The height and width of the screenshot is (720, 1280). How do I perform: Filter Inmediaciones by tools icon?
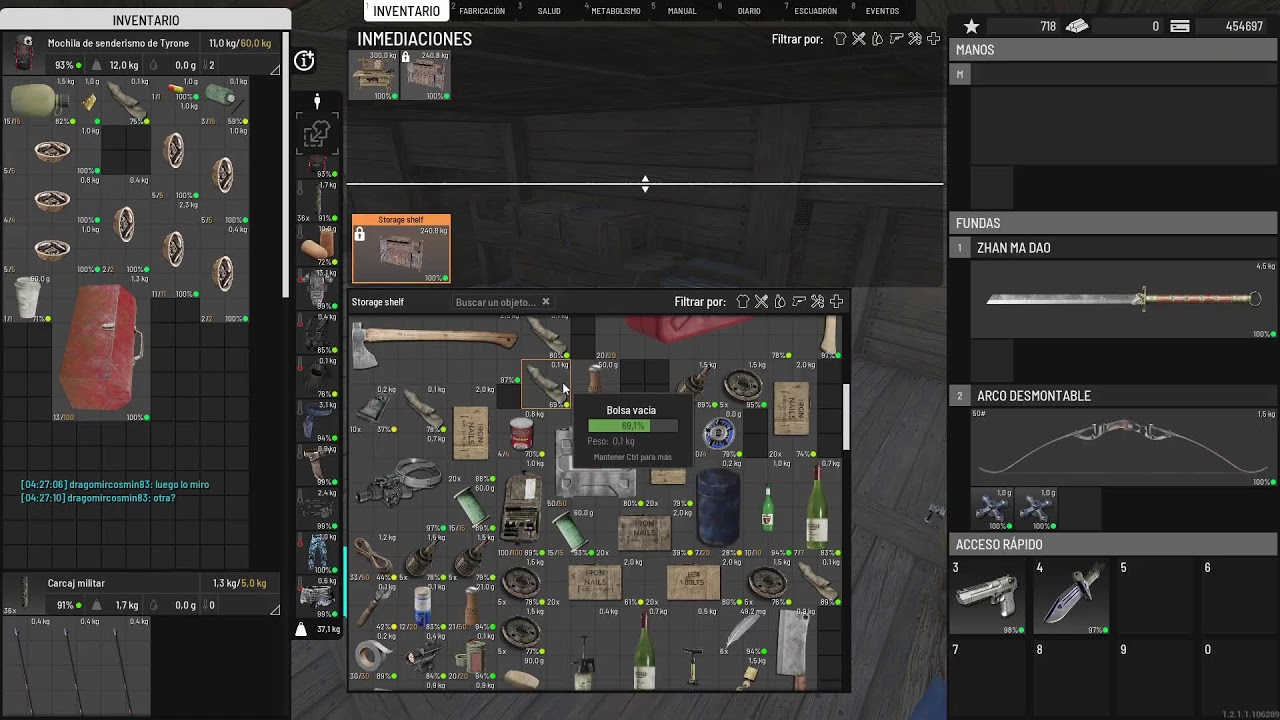tap(914, 39)
